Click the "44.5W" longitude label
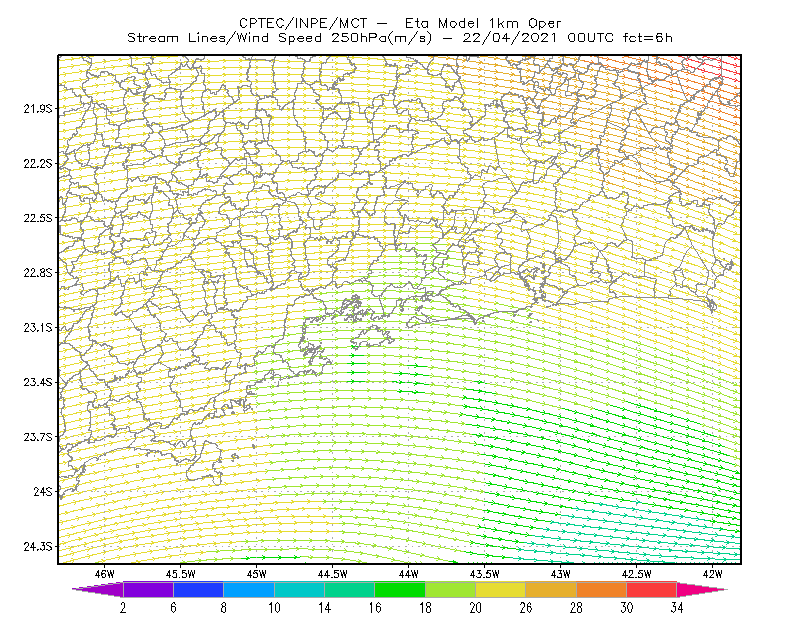This screenshot has height=618, width=800. click(333, 574)
